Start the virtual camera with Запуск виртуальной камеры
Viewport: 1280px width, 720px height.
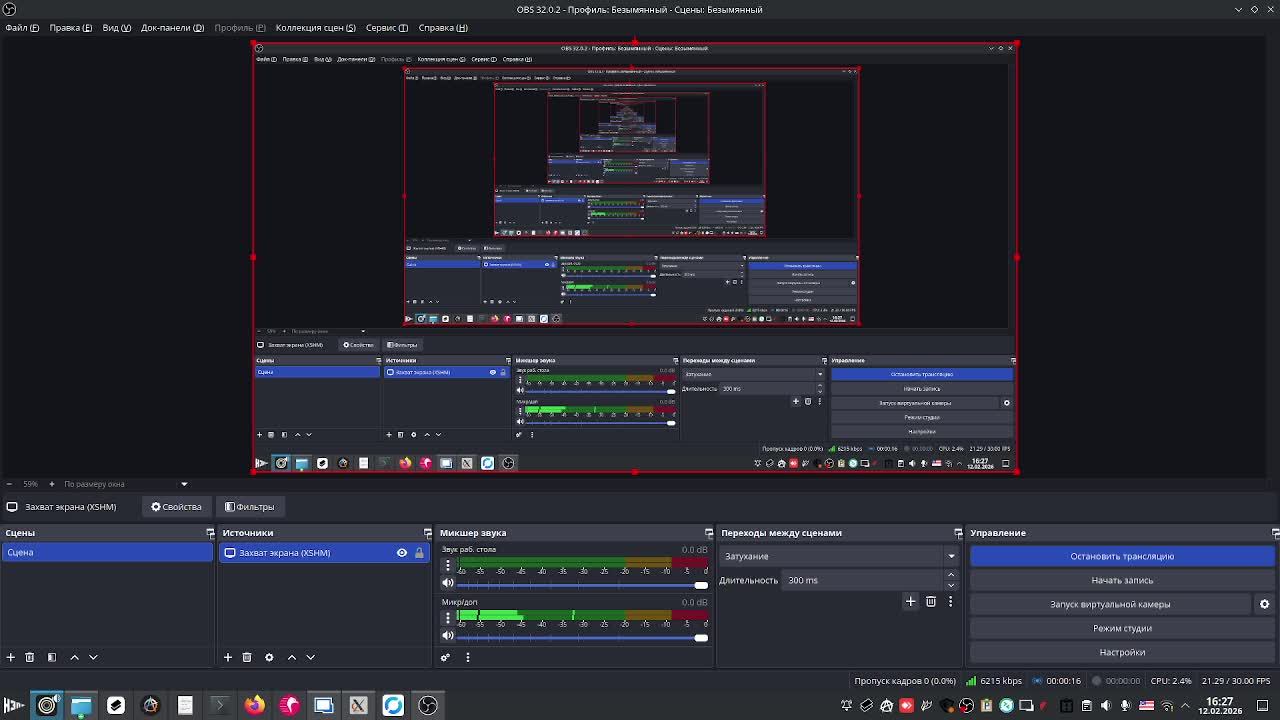coord(1110,604)
